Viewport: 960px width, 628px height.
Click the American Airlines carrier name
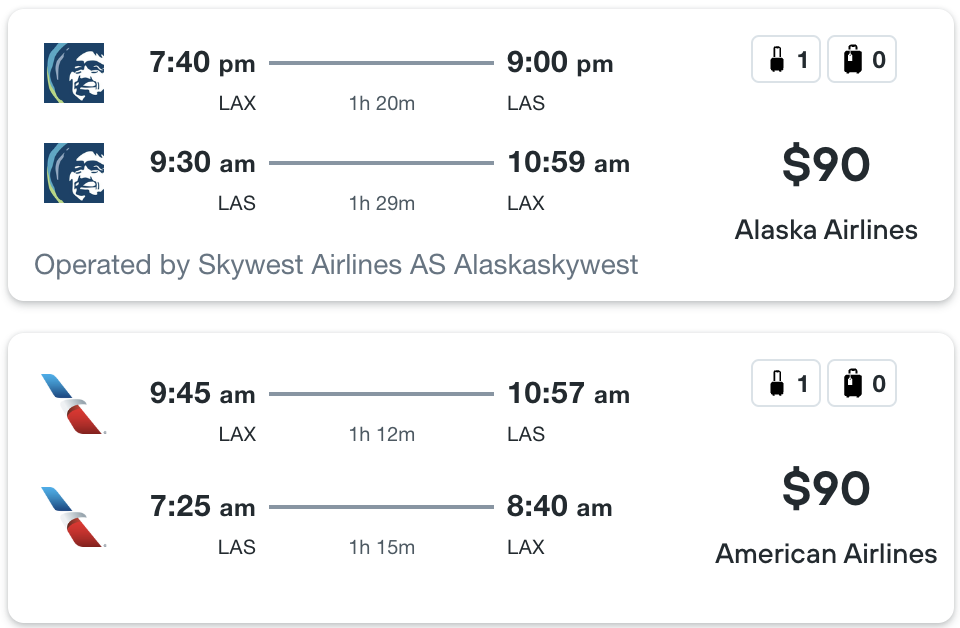(826, 553)
